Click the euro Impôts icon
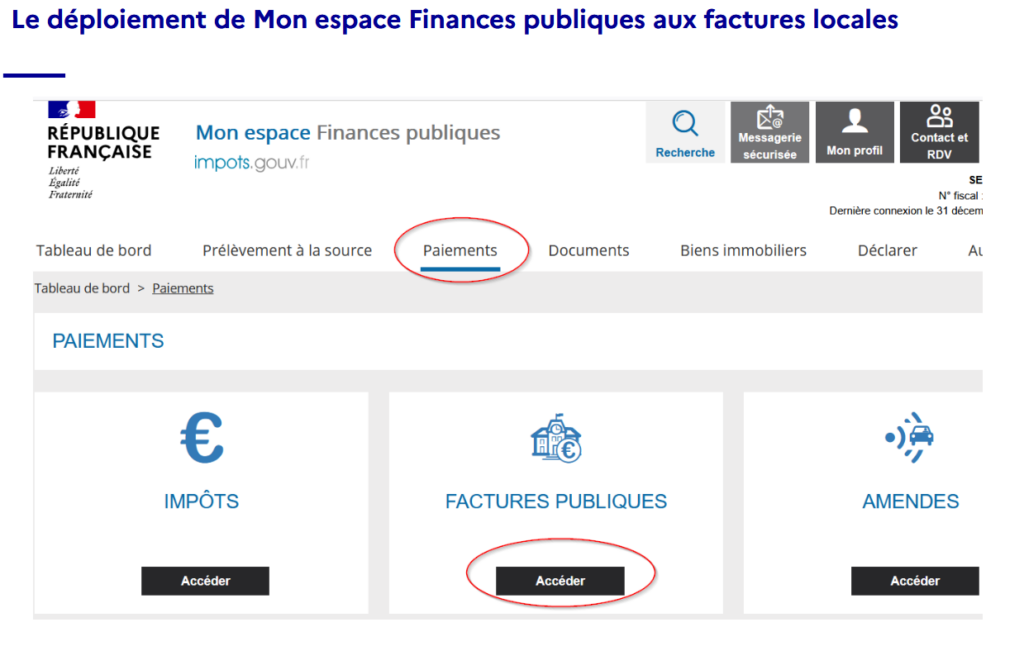The height and width of the screenshot is (646, 1024). click(x=201, y=439)
